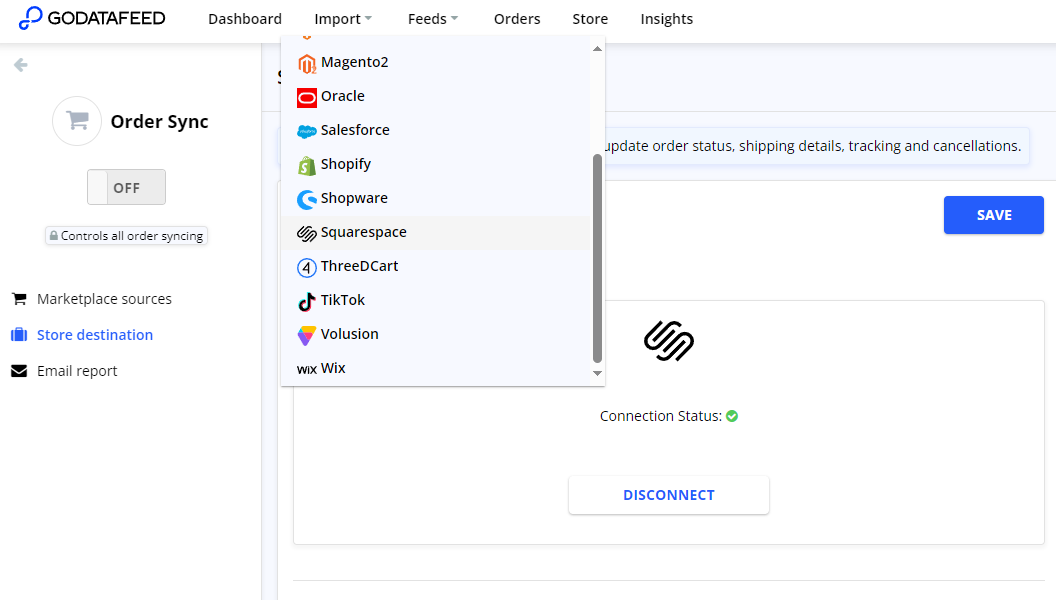Viewport: 1056px width, 600px height.
Task: Click the back arrow icon
Action: (21, 65)
